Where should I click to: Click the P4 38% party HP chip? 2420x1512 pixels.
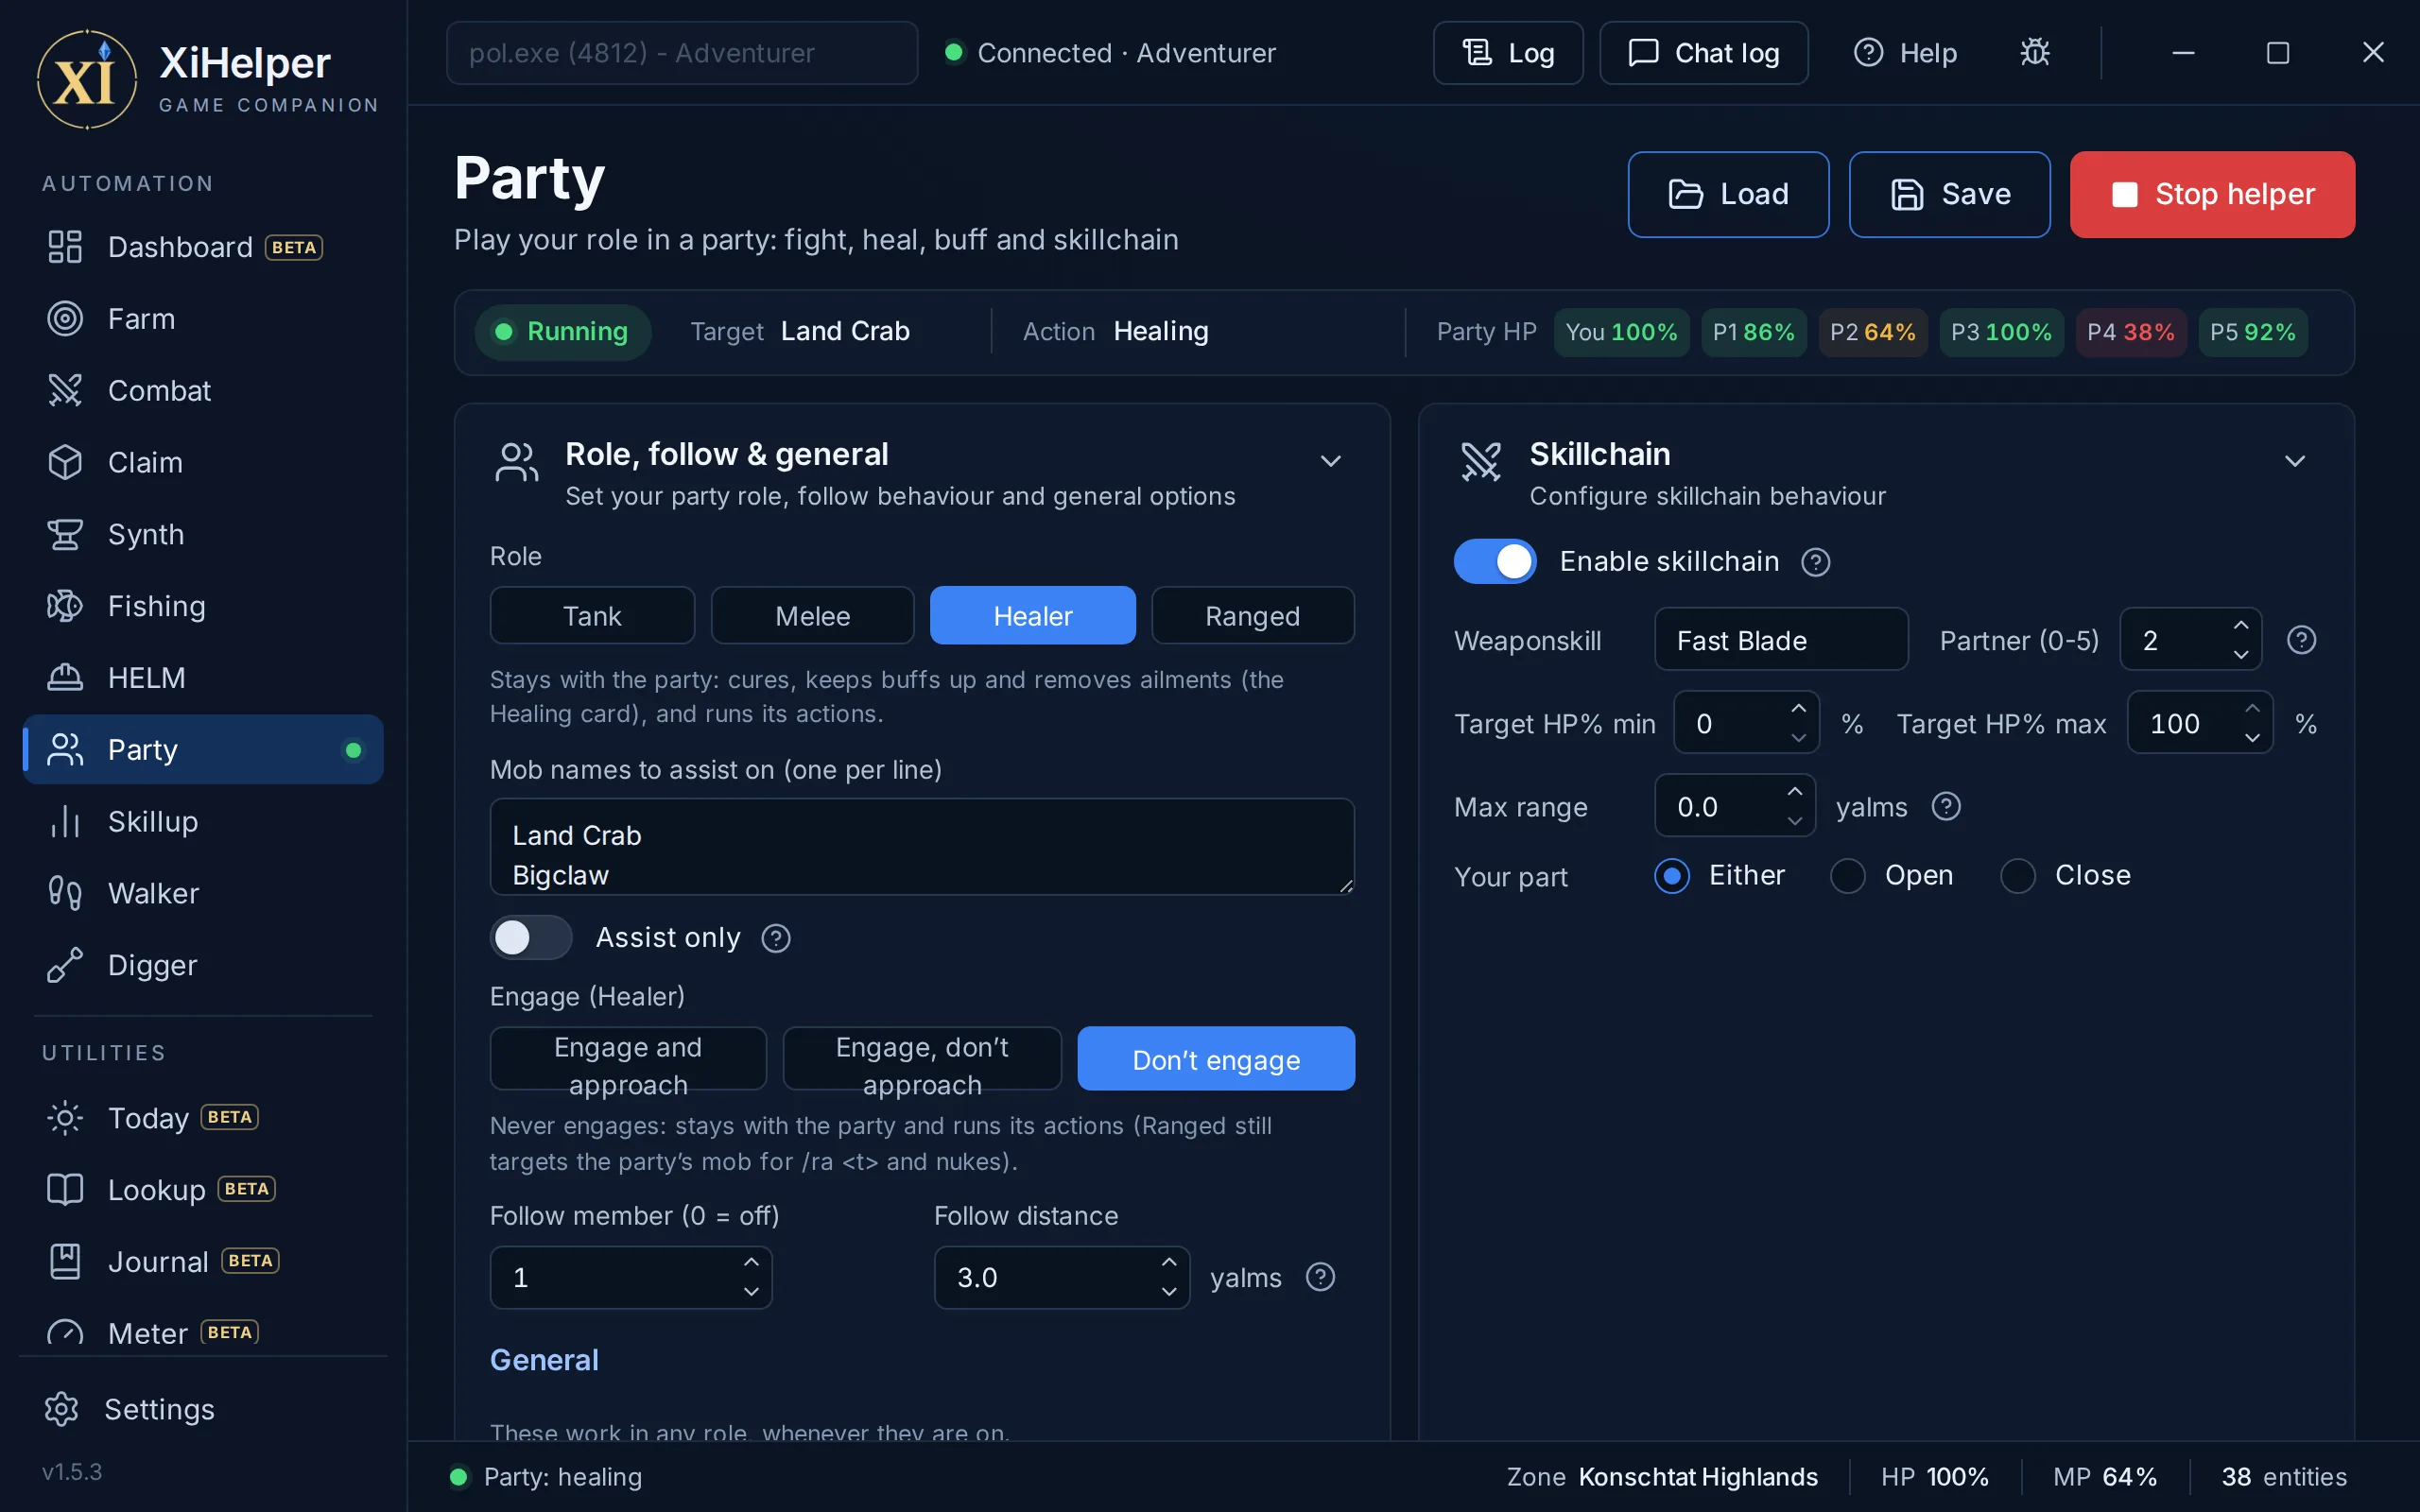point(2130,332)
